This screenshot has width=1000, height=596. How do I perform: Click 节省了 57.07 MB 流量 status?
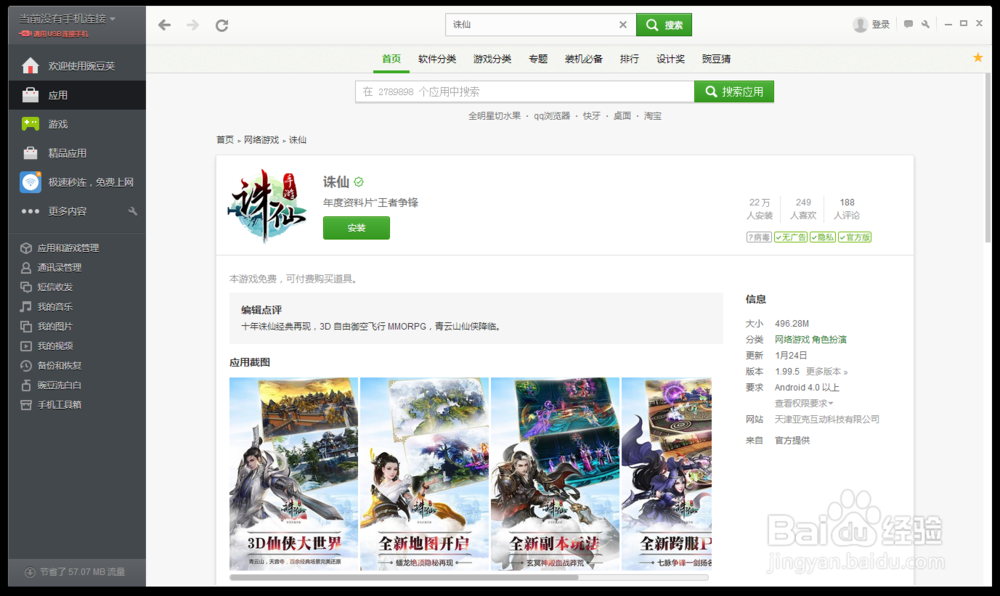[x=75, y=572]
